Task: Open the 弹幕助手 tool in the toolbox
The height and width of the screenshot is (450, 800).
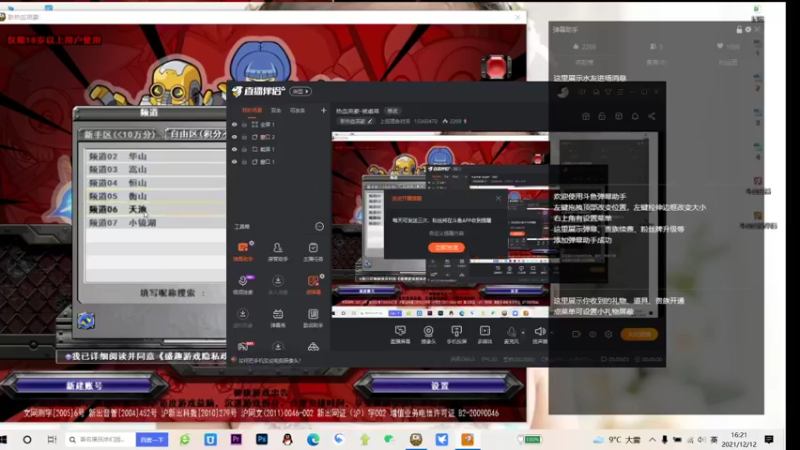Action: coord(243,251)
